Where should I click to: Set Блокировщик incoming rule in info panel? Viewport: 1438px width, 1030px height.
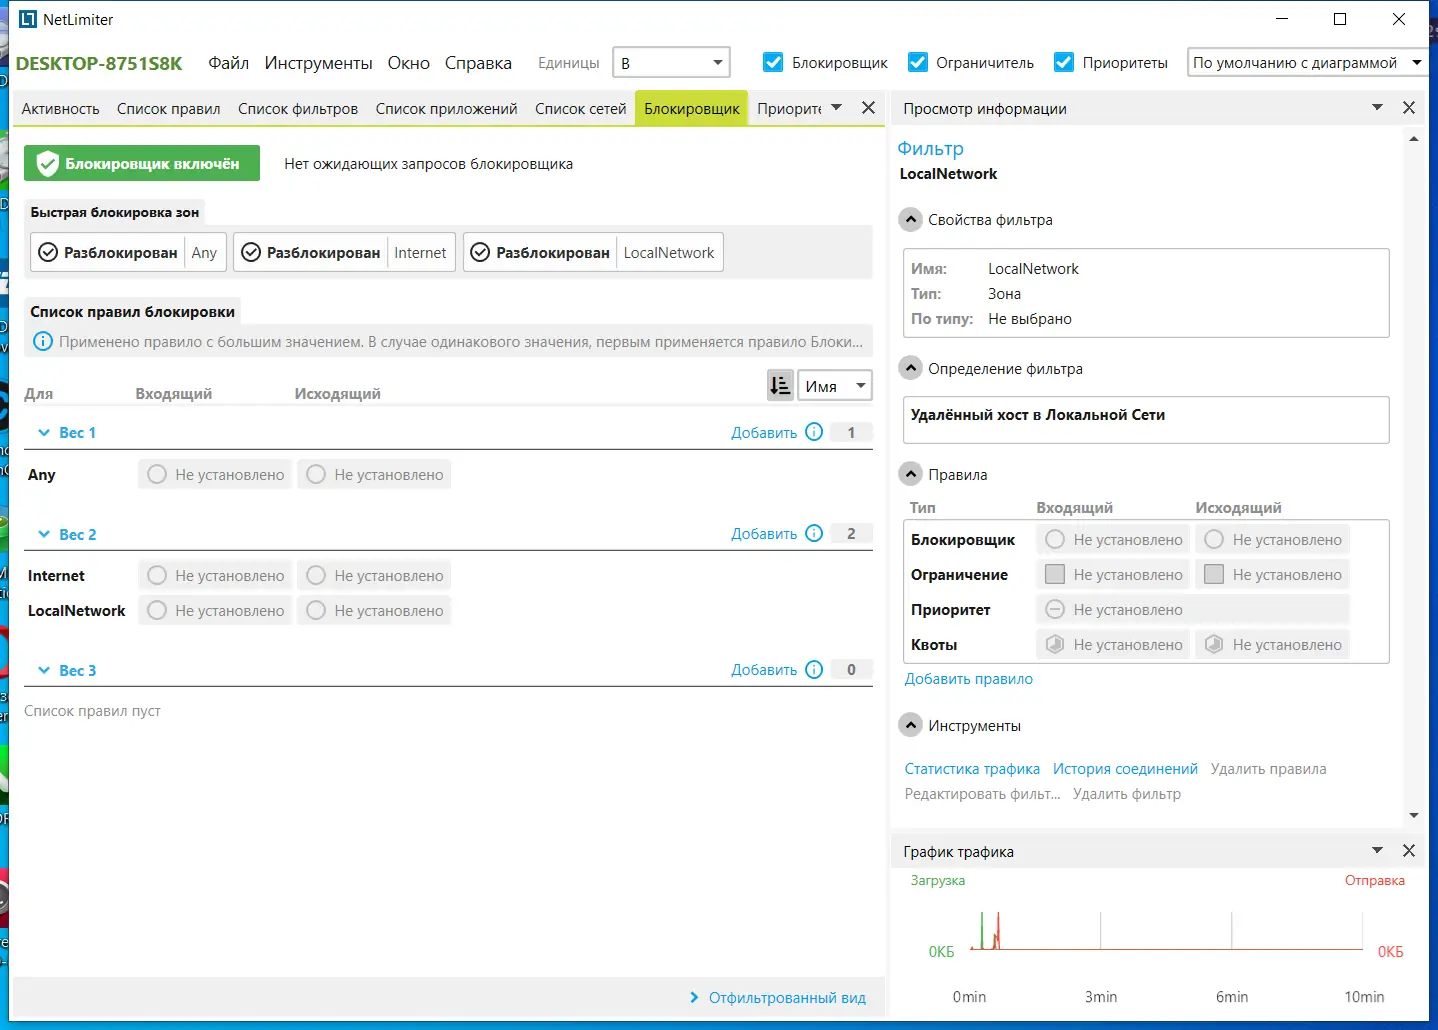pyautogui.click(x=1113, y=539)
